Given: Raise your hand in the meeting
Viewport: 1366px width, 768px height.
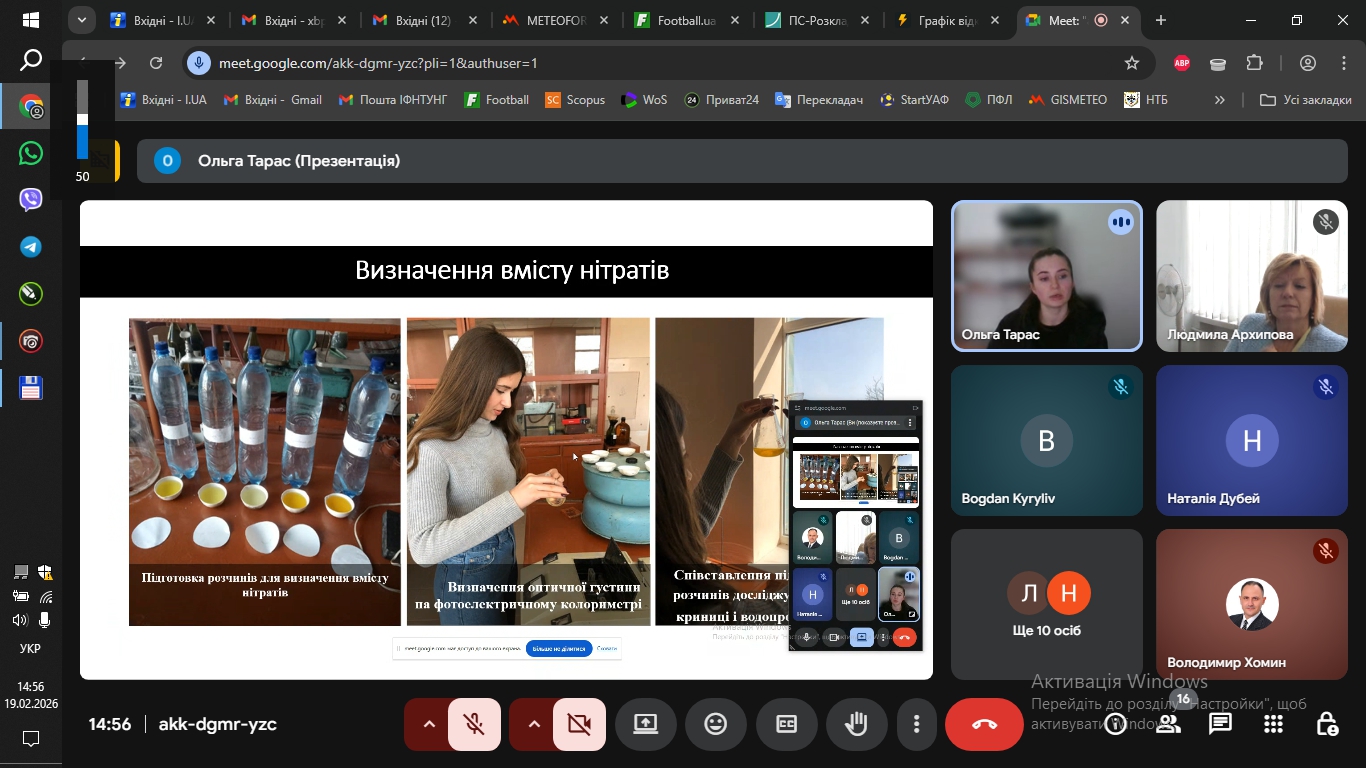Looking at the screenshot, I should [856, 723].
